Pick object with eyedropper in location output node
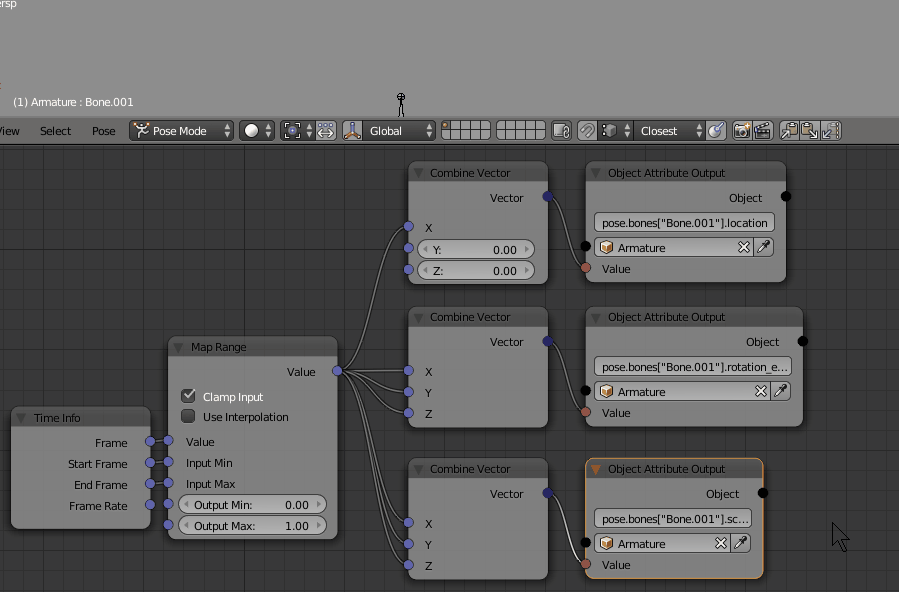899x592 pixels. pos(764,247)
